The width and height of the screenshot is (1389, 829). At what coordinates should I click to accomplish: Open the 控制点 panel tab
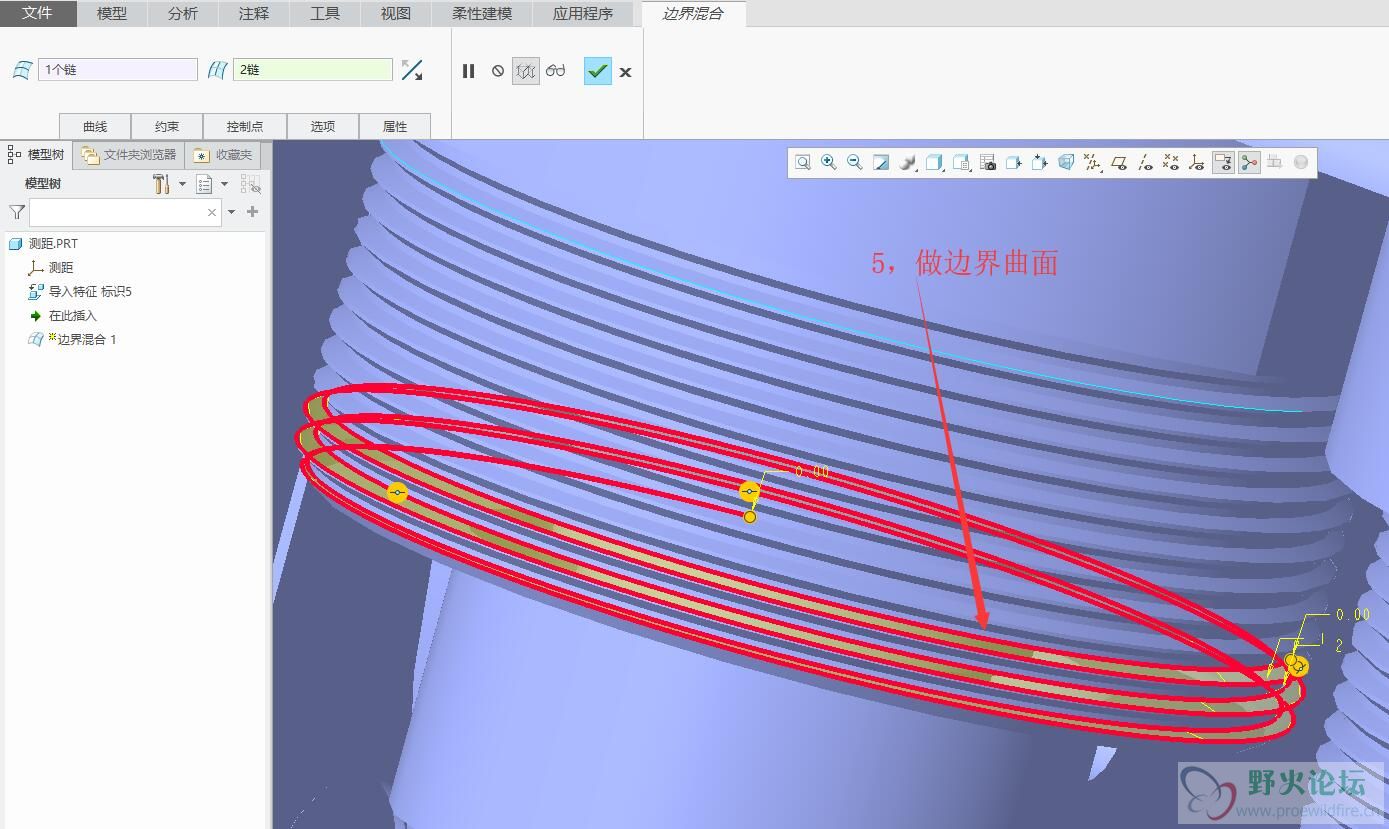(245, 126)
